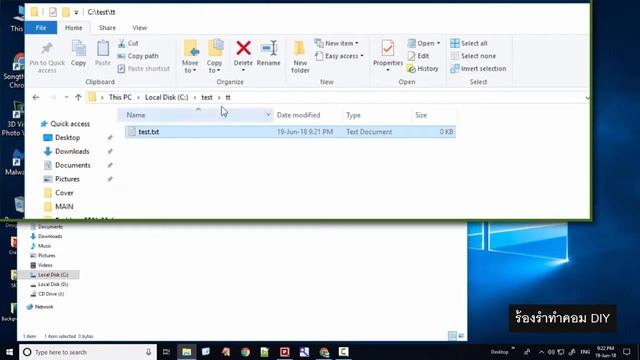Open Name column filter dropdown

pyautogui.click(x=268, y=115)
